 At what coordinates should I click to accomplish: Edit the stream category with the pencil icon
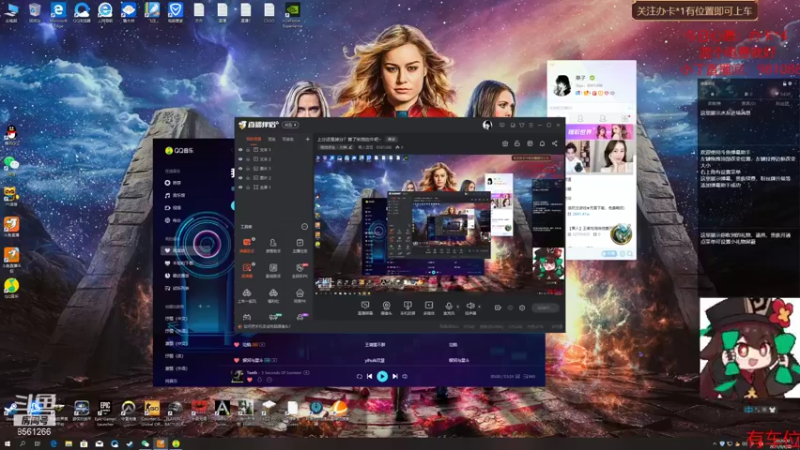[351, 147]
